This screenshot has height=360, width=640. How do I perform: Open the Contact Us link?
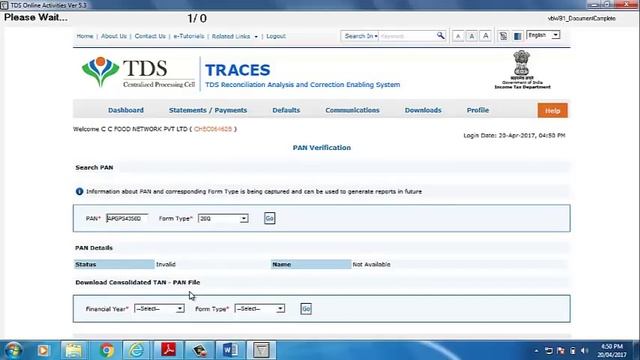coord(150,36)
